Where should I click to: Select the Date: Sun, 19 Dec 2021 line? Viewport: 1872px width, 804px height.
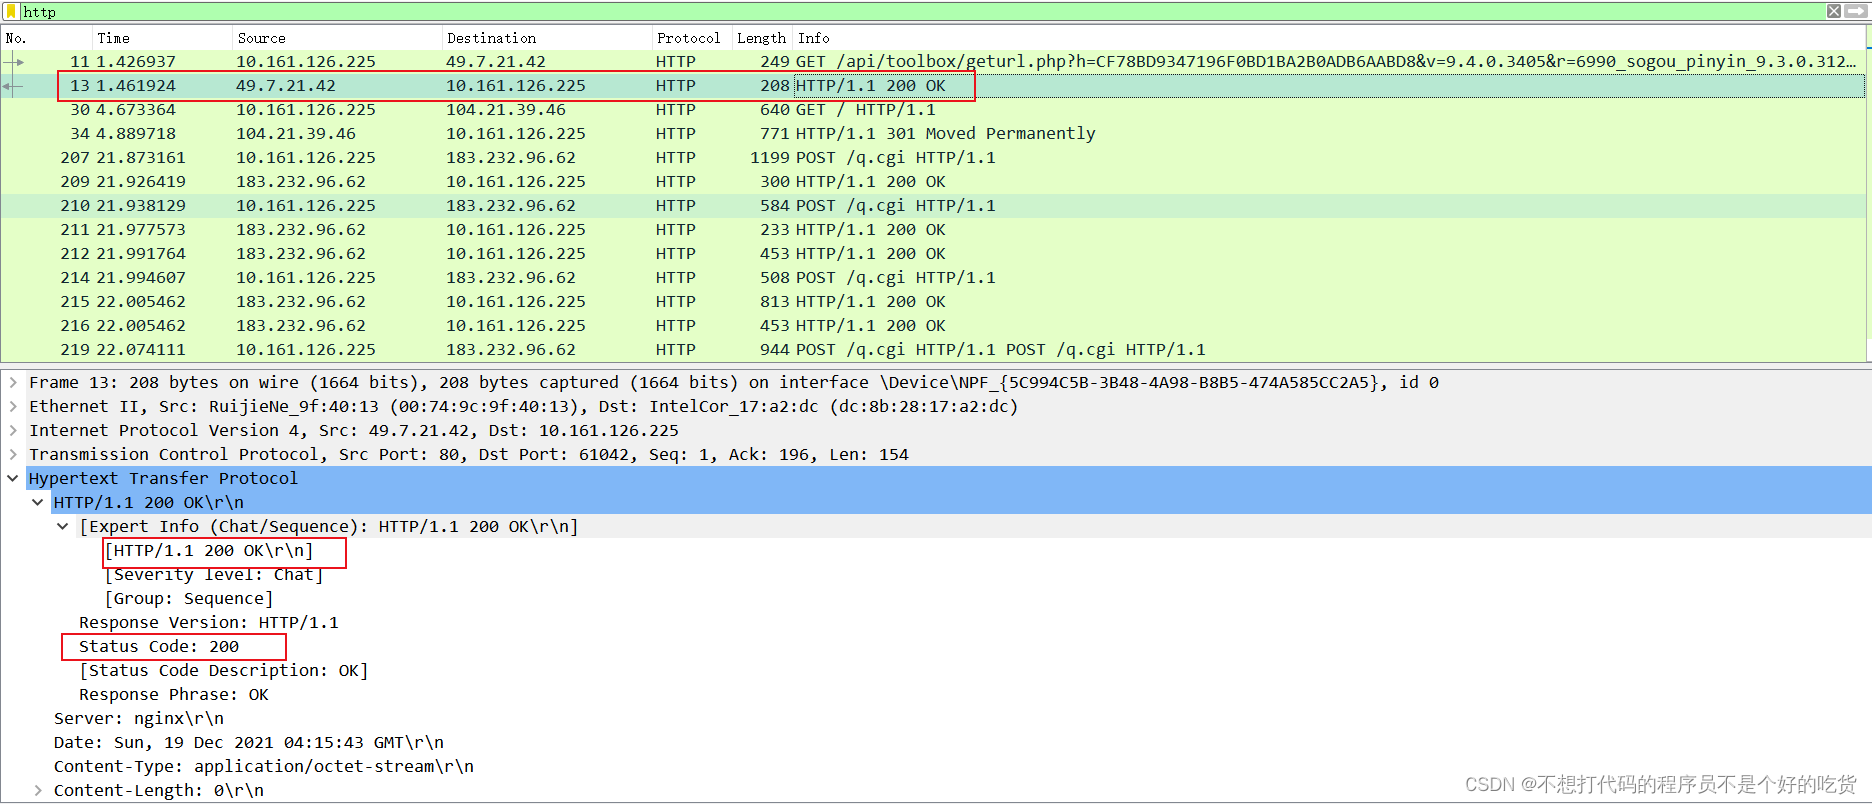click(249, 743)
